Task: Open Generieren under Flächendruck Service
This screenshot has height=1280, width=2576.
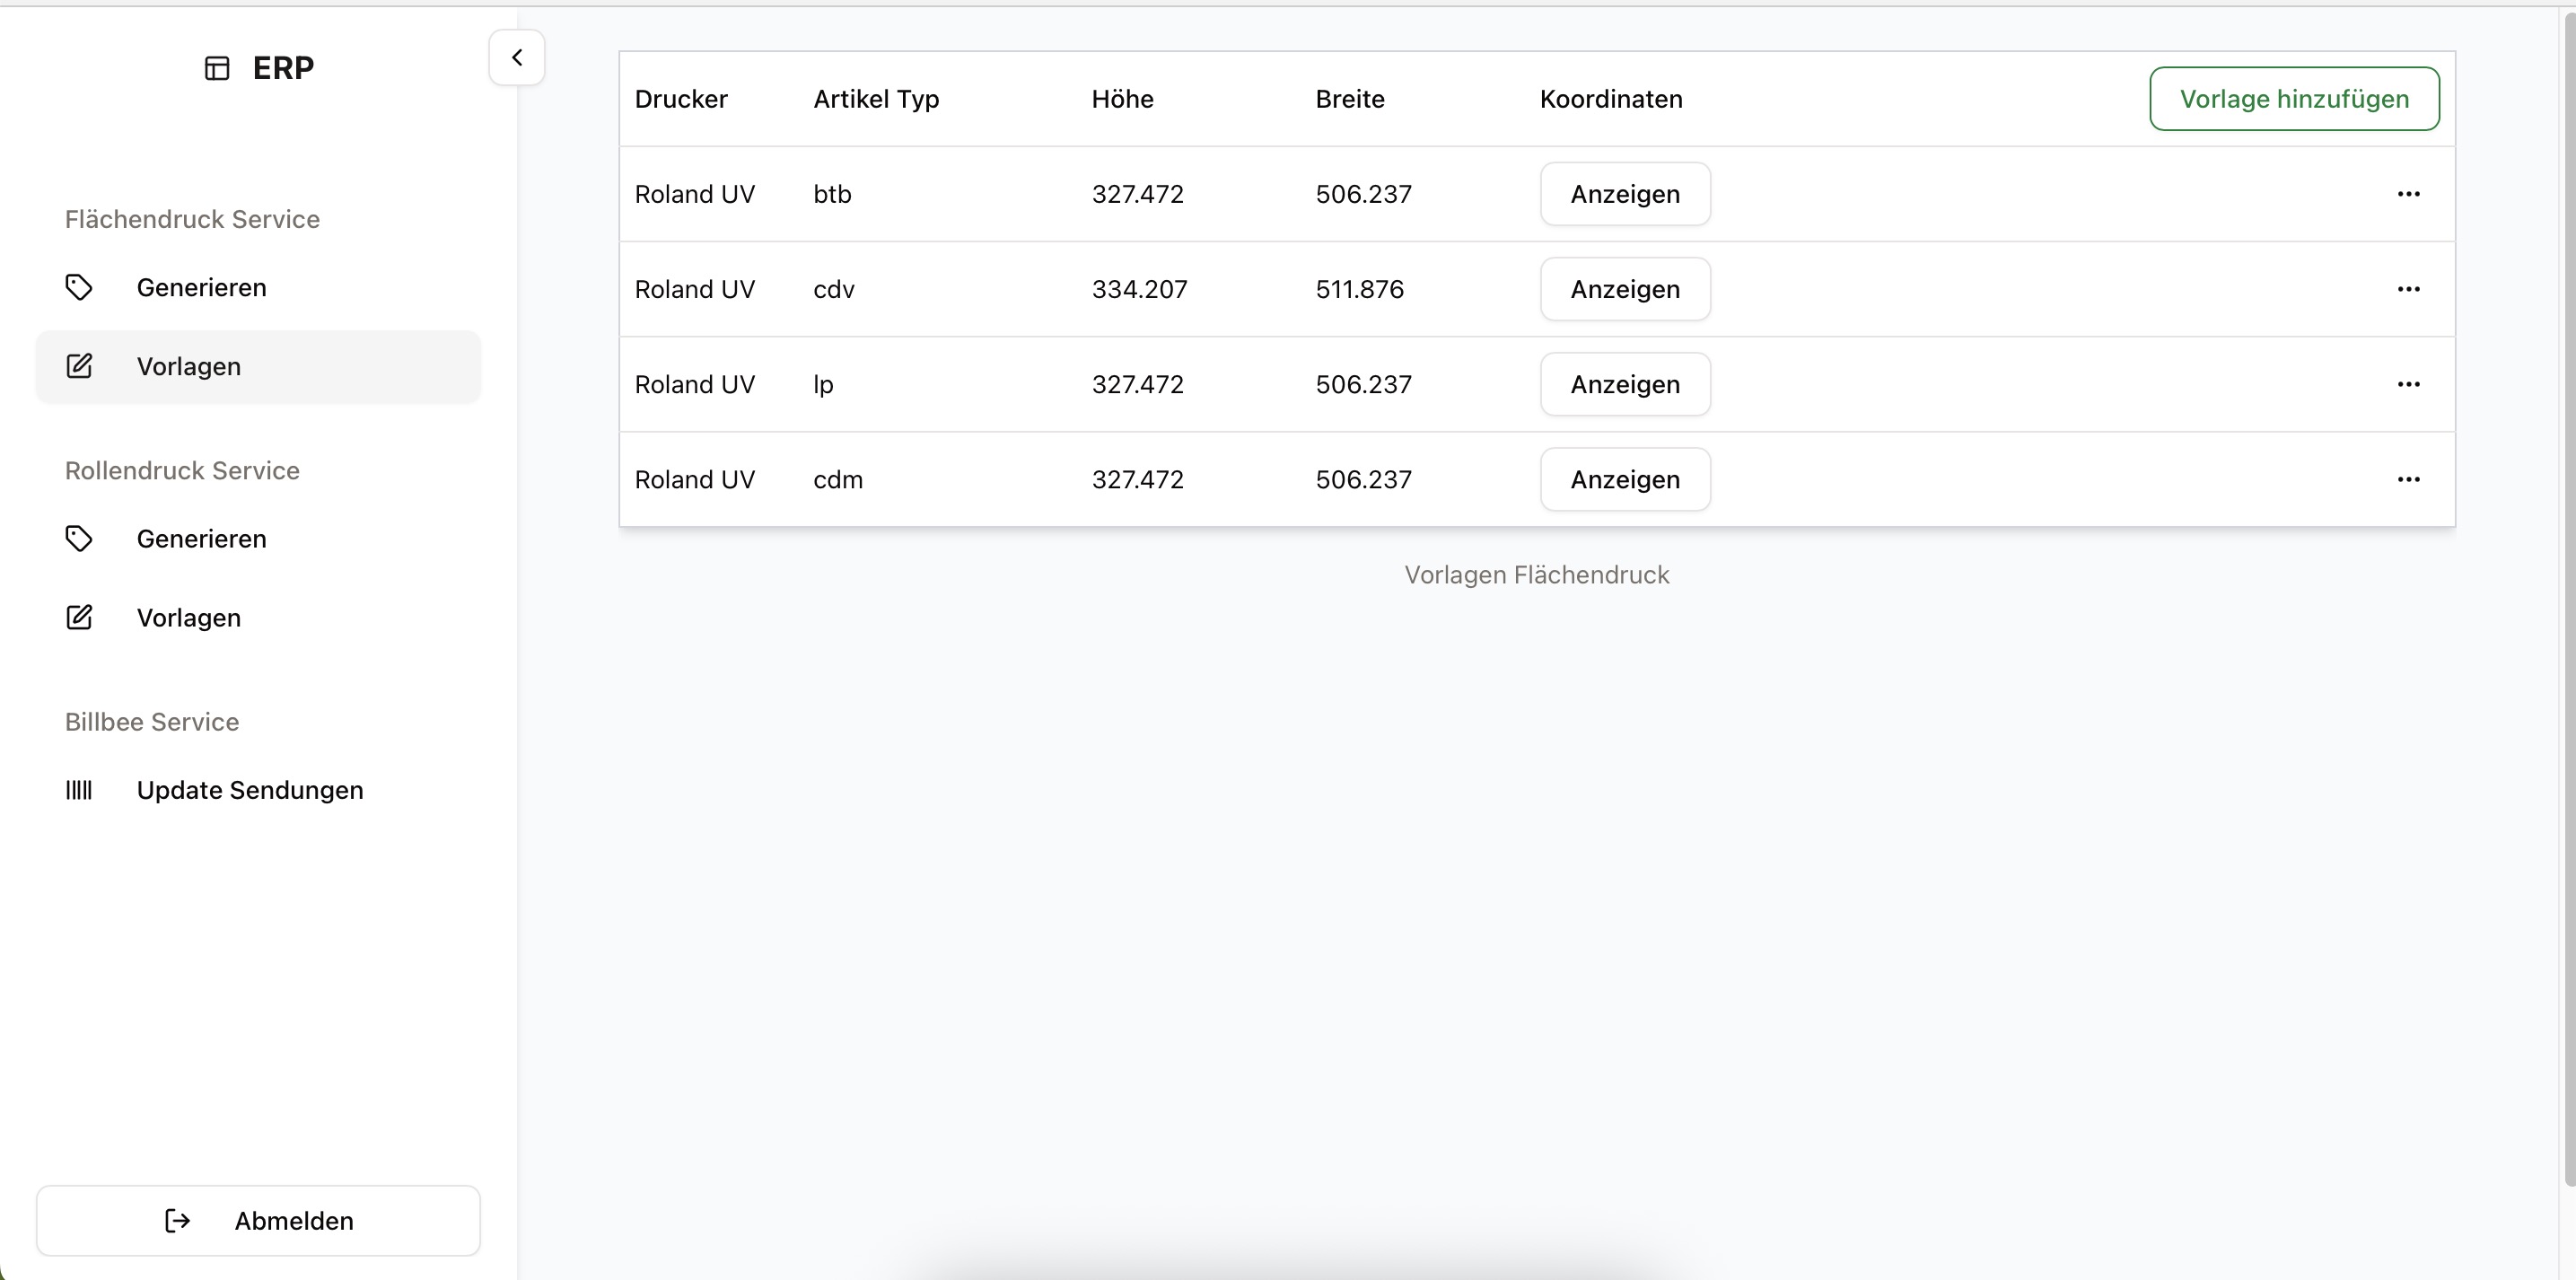Action: 201,288
